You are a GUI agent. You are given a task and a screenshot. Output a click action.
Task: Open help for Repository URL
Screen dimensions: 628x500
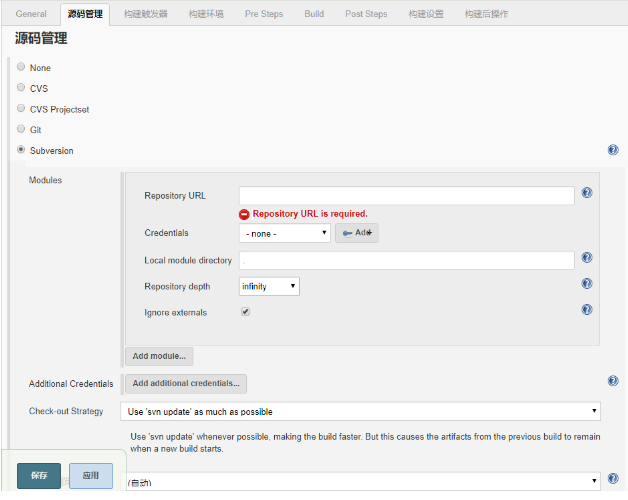click(587, 193)
